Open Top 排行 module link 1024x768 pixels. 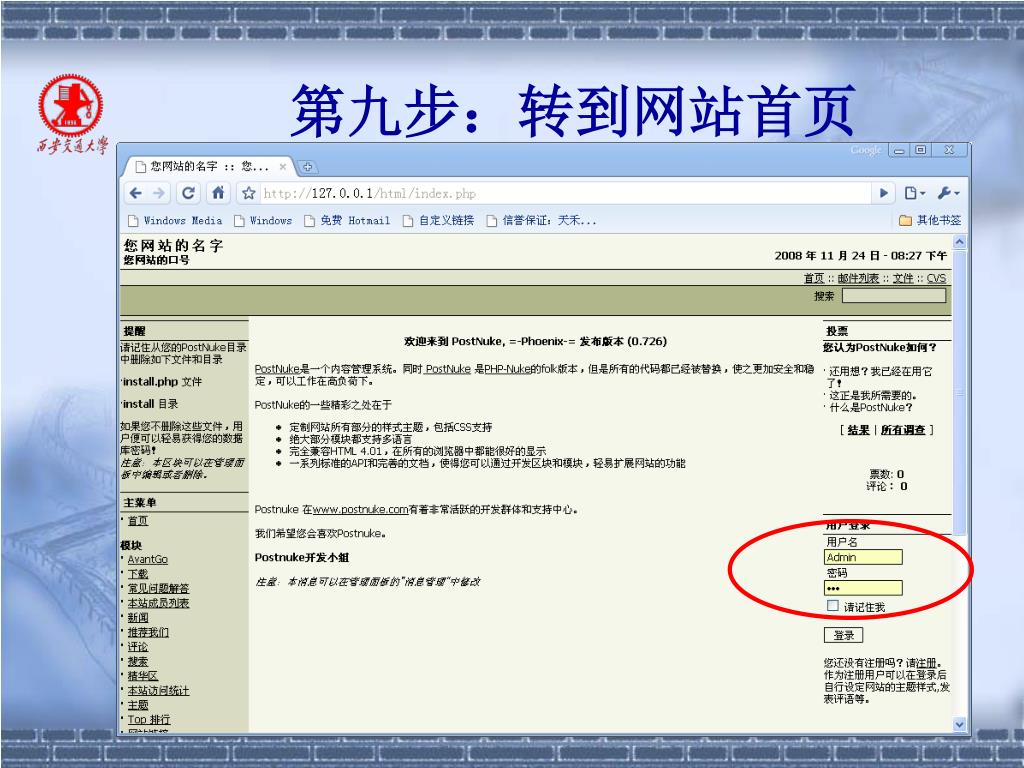point(149,719)
